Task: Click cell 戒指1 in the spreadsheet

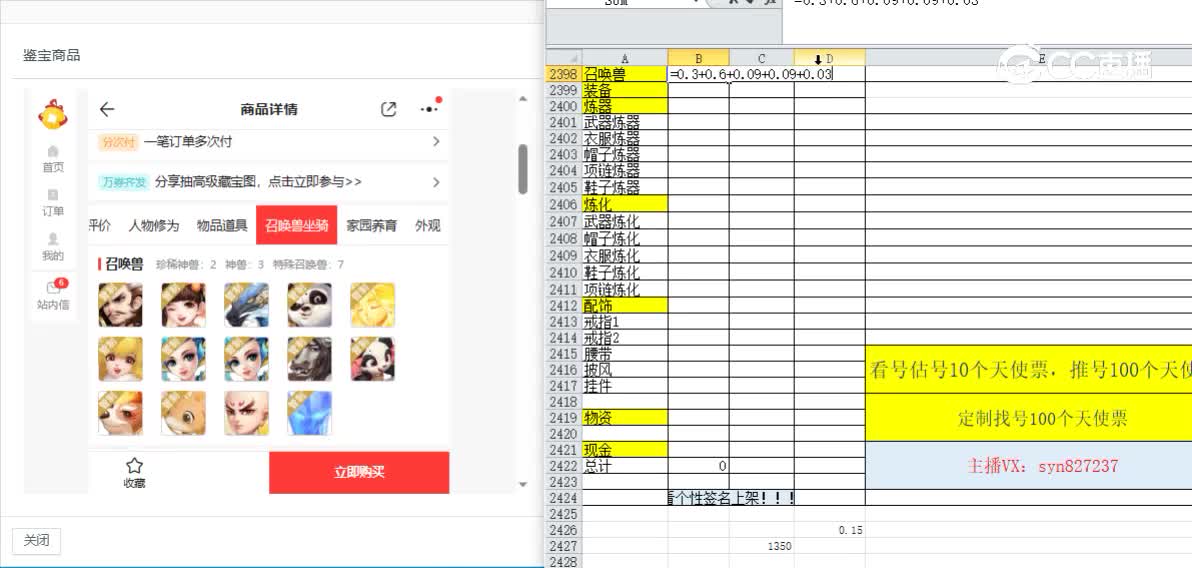Action: click(x=625, y=322)
